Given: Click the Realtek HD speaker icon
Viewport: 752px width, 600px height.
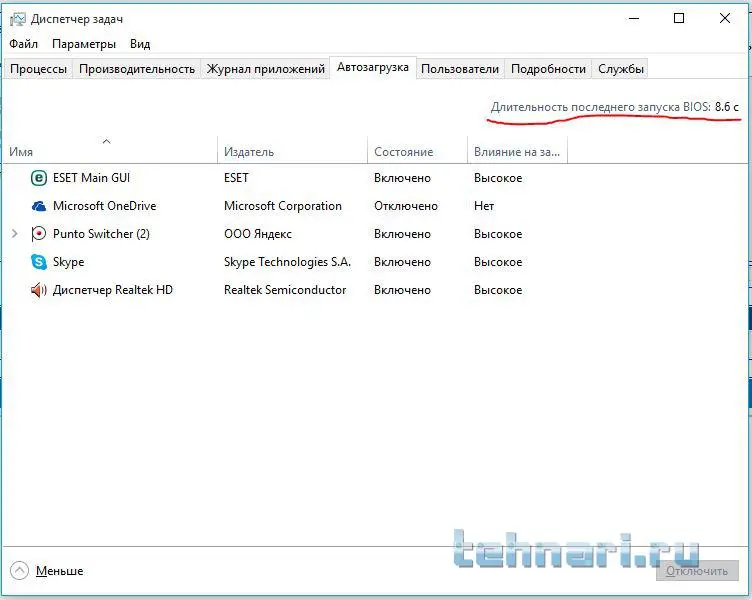Looking at the screenshot, I should tap(39, 290).
